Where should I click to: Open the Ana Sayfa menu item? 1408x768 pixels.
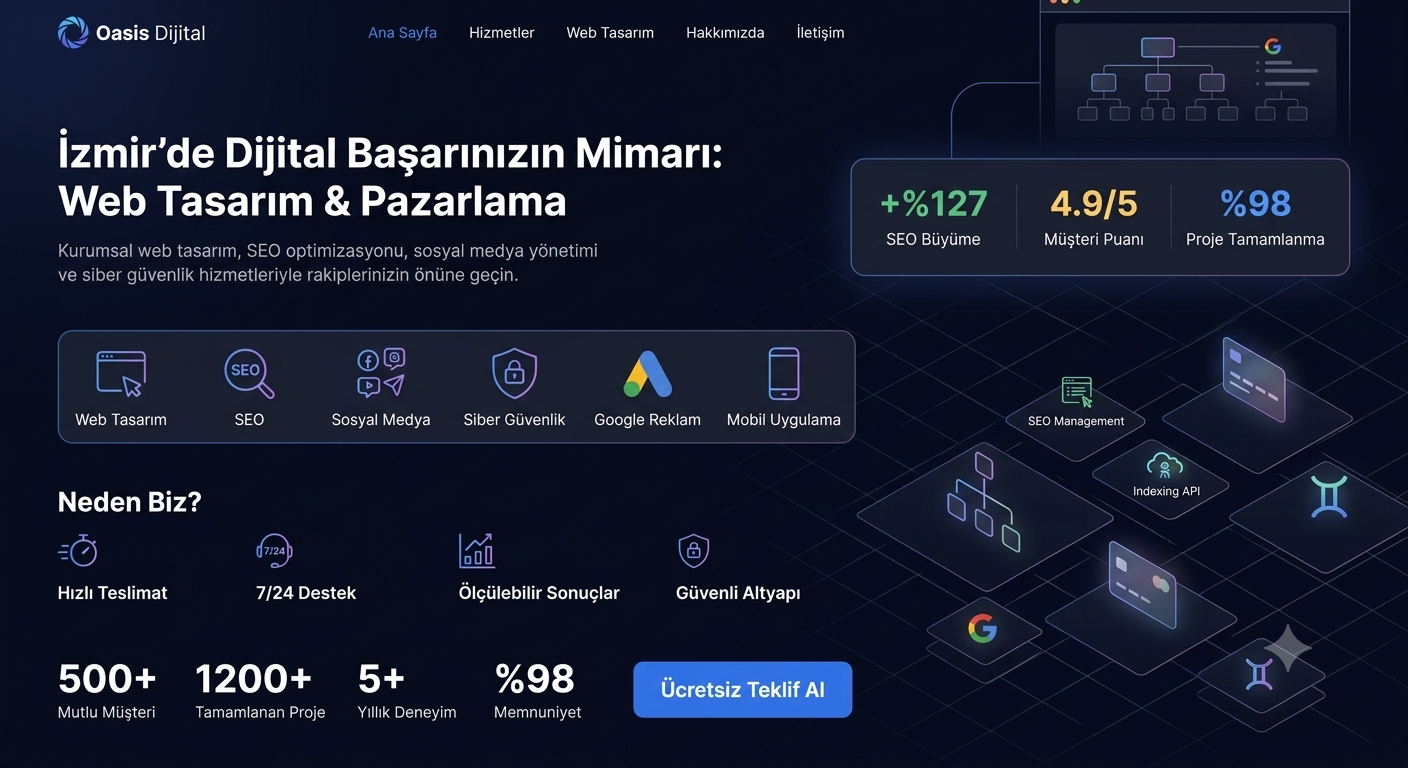(x=402, y=33)
